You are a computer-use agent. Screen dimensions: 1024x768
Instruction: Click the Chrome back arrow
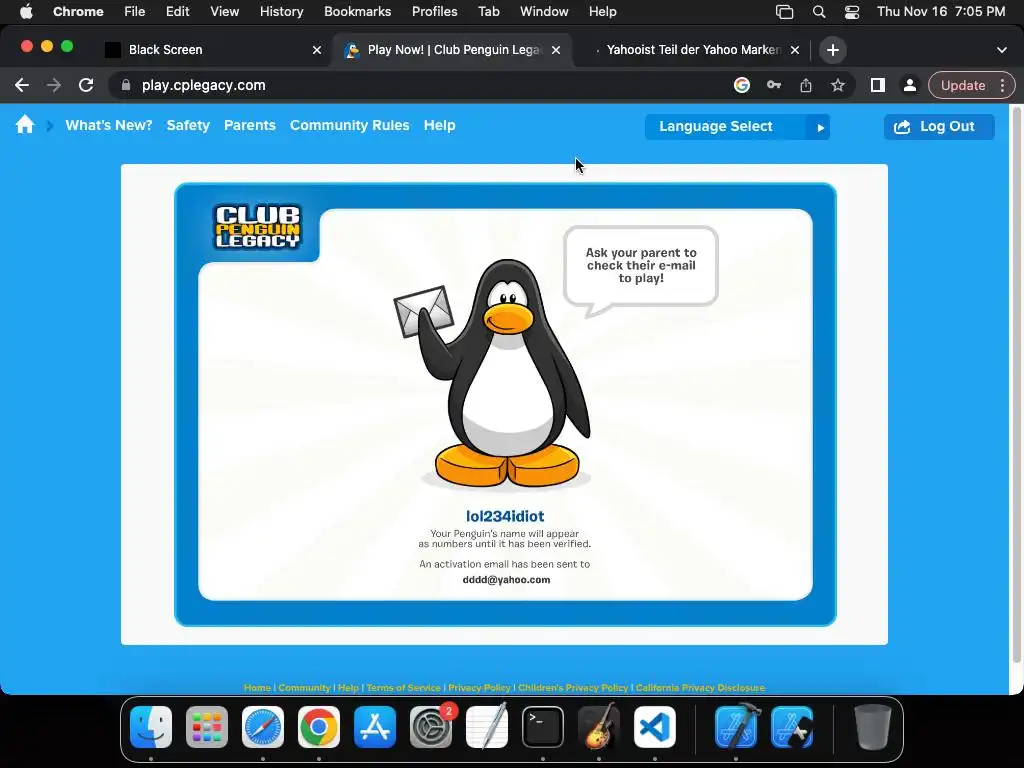tap(22, 86)
